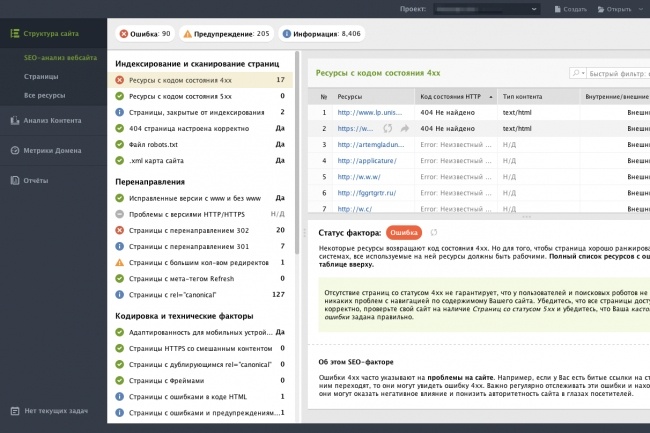Click the blue Информация counter icon
The image size is (650, 433).
coord(286,34)
